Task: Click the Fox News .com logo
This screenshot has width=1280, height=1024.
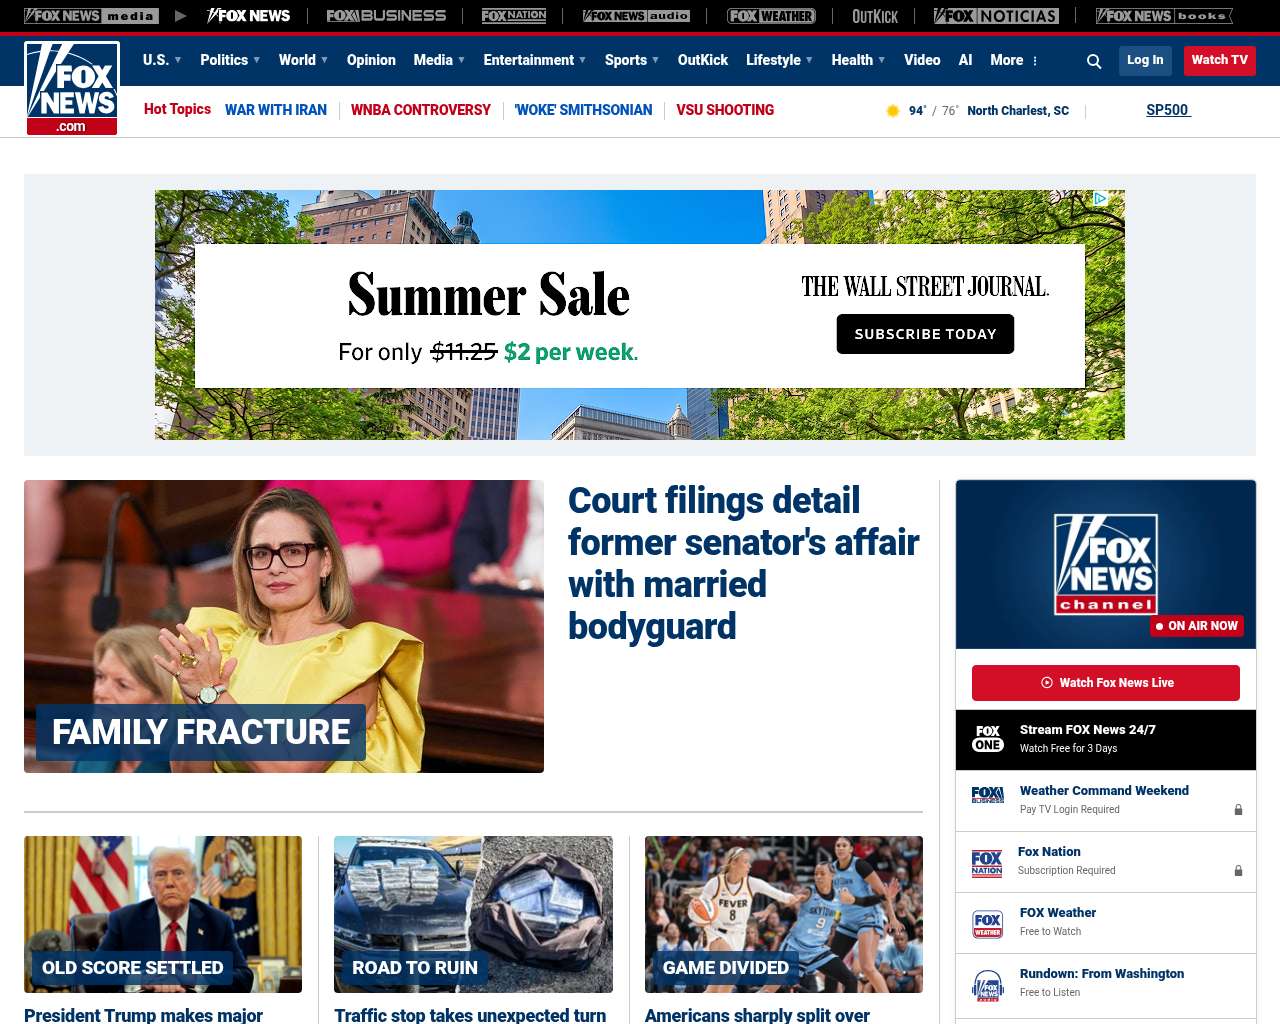Action: pyautogui.click(x=72, y=88)
